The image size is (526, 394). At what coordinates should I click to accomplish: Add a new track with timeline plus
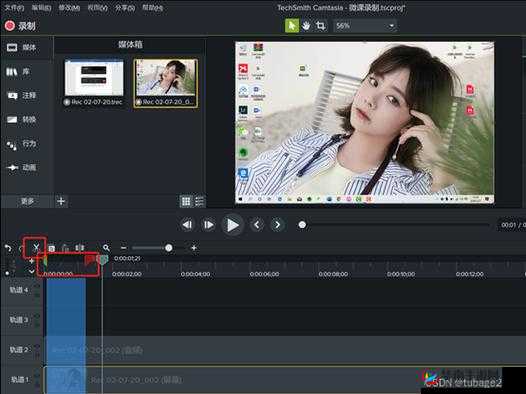coord(32,261)
